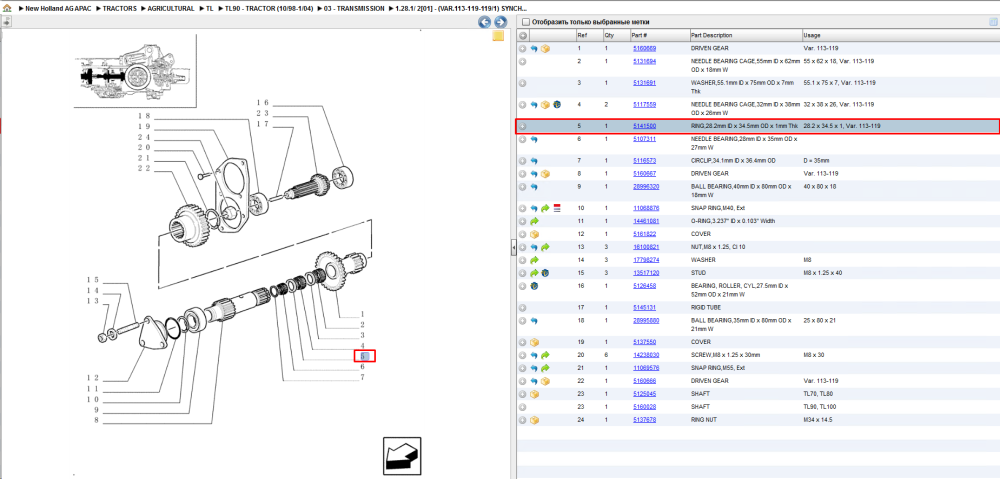Open TL breadcrumb level
Viewport: 1000px width, 479px height.
[x=210, y=9]
